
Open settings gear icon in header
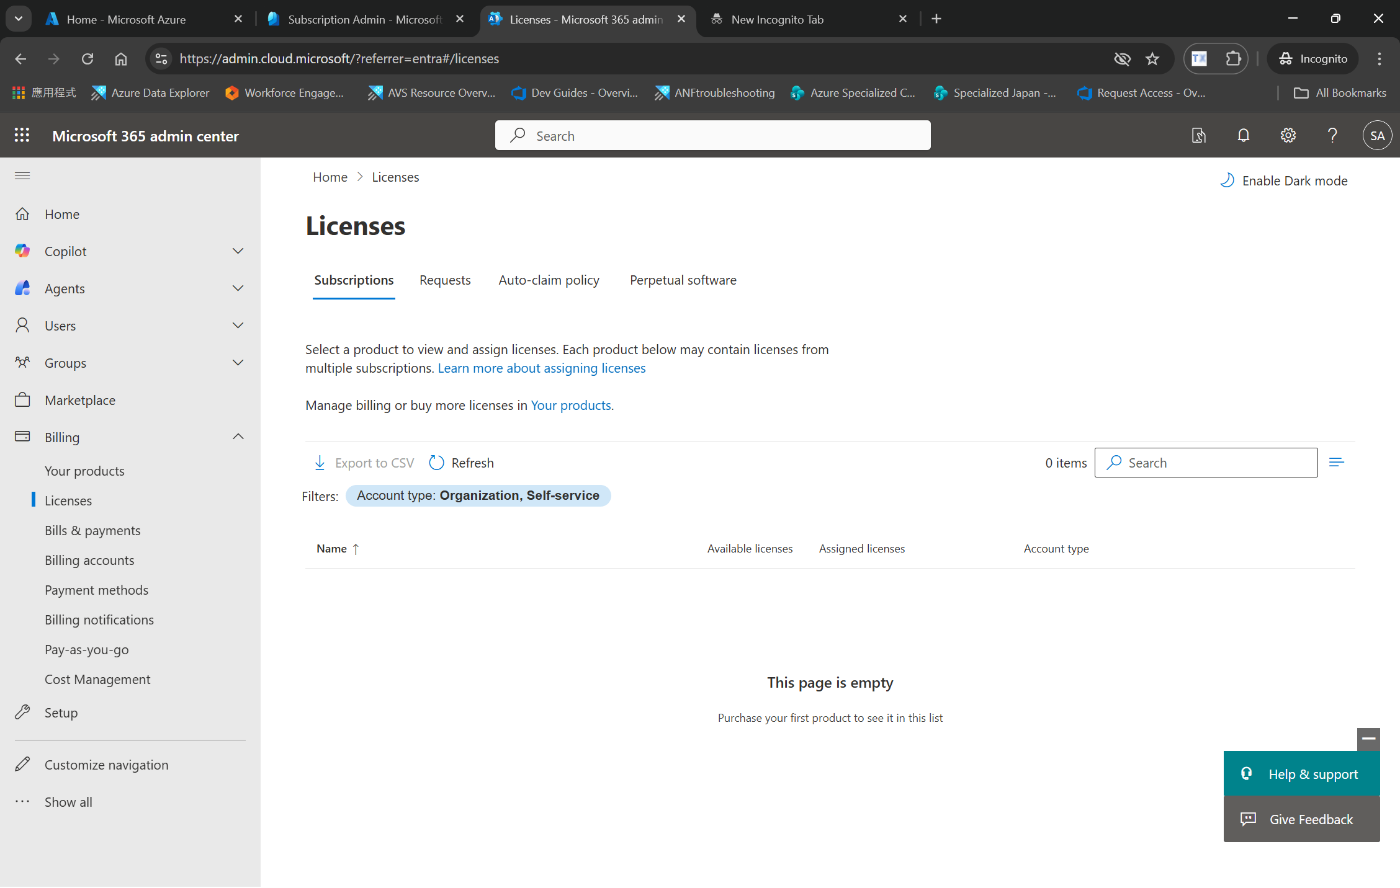tap(1288, 135)
